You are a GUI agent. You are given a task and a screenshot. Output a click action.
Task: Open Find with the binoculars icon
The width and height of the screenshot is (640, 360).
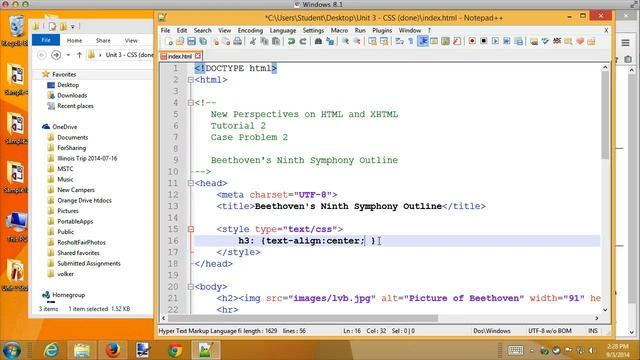tap(318, 41)
